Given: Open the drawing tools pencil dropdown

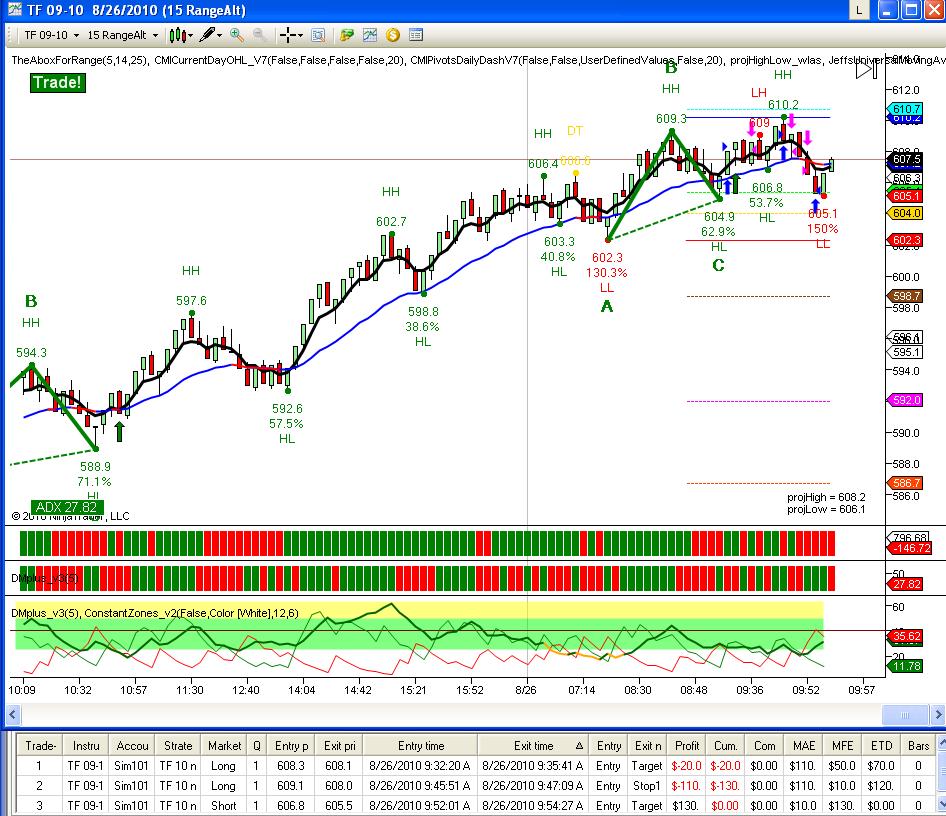Looking at the screenshot, I should click(x=211, y=35).
